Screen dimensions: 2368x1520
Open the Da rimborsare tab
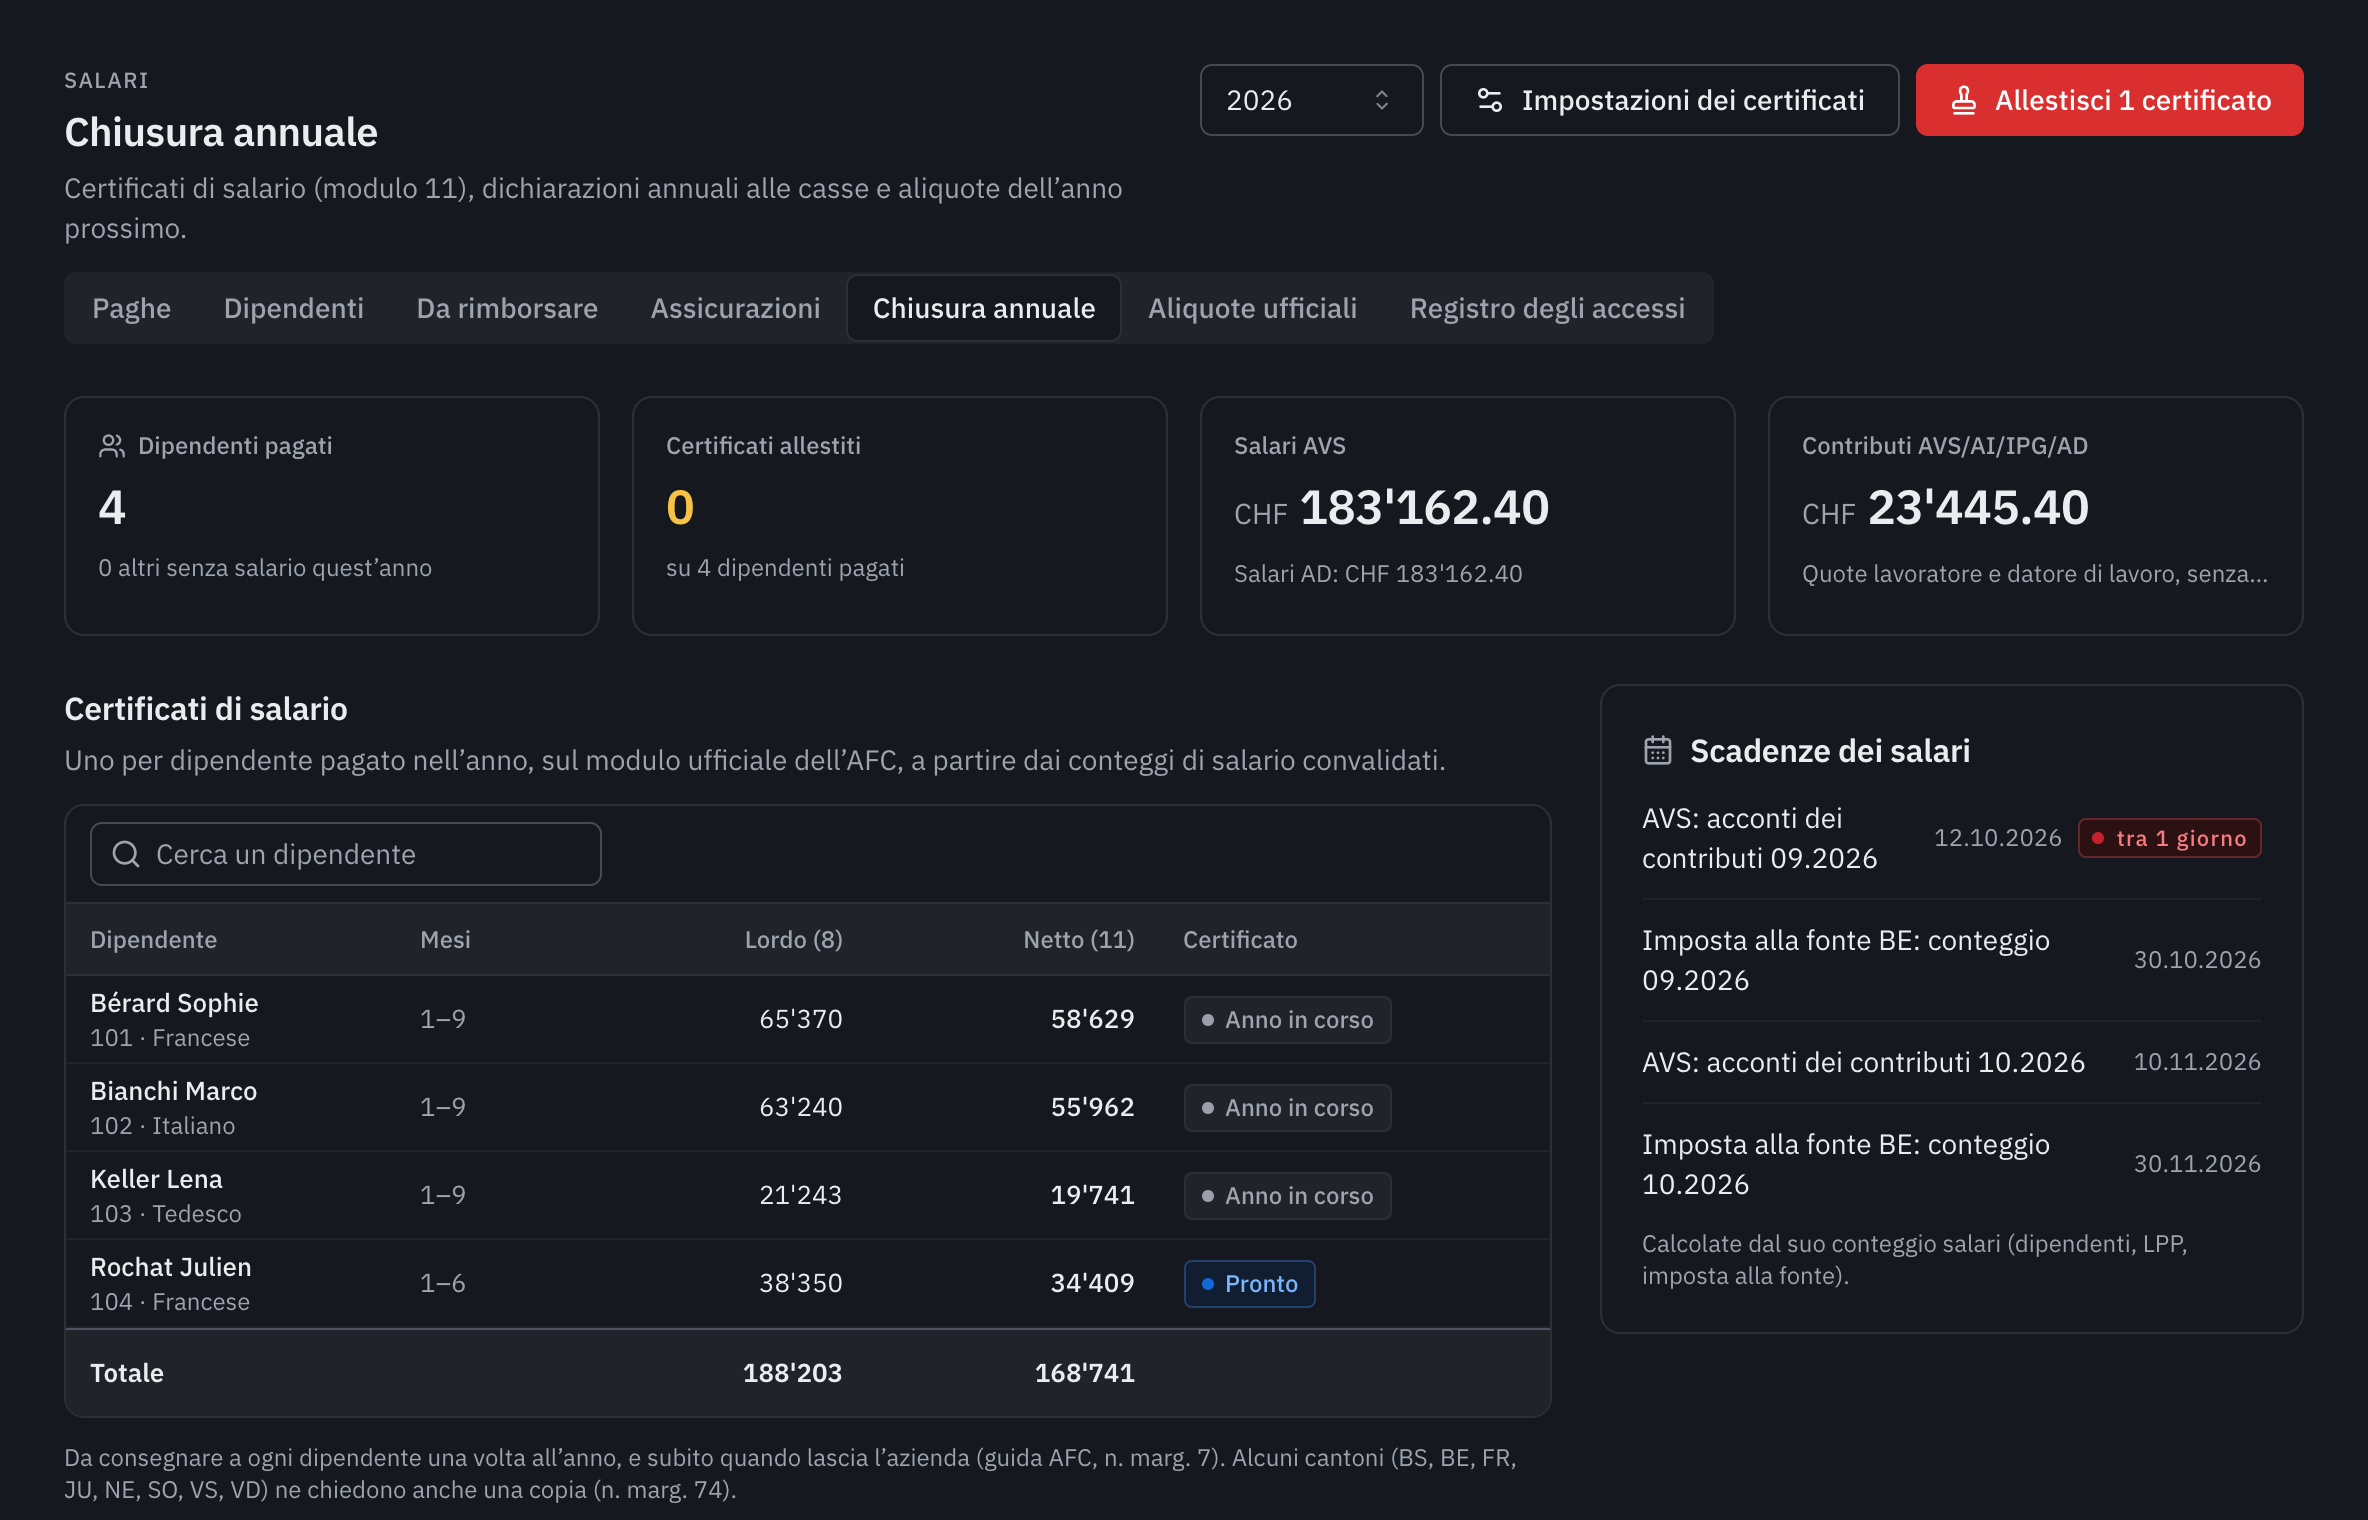pos(507,308)
